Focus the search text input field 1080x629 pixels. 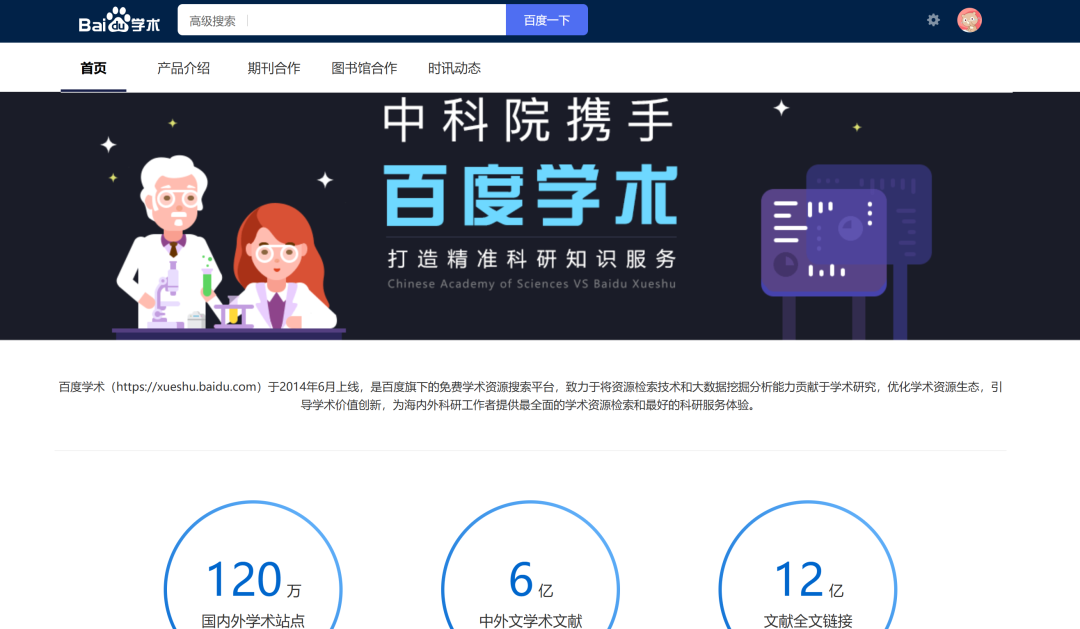coord(375,20)
